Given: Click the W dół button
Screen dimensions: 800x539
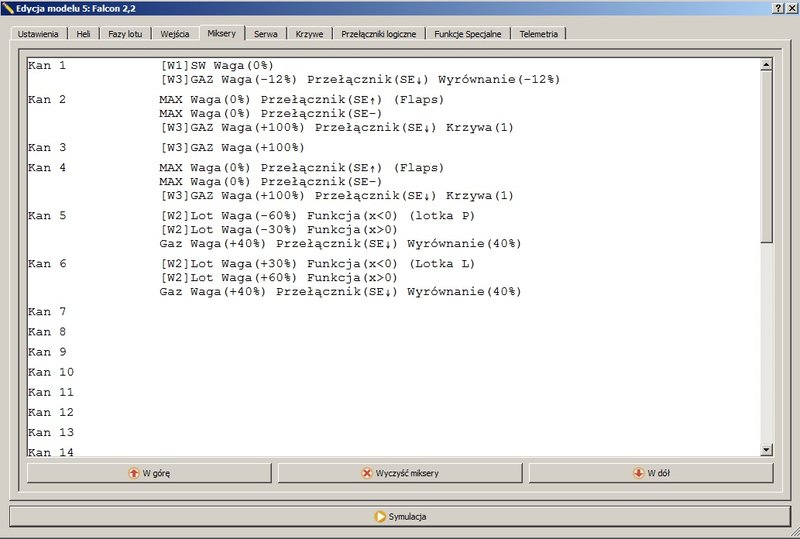Looking at the screenshot, I should point(651,473).
